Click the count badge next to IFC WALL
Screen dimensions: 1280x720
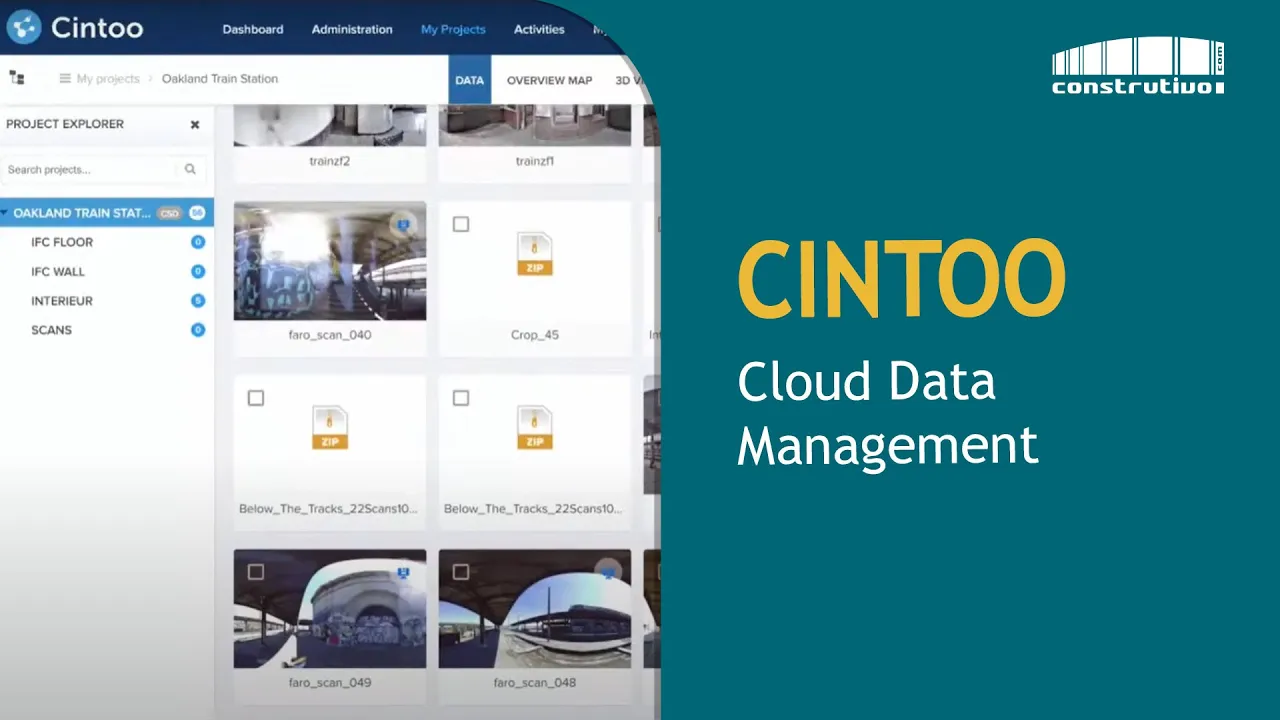click(x=198, y=271)
